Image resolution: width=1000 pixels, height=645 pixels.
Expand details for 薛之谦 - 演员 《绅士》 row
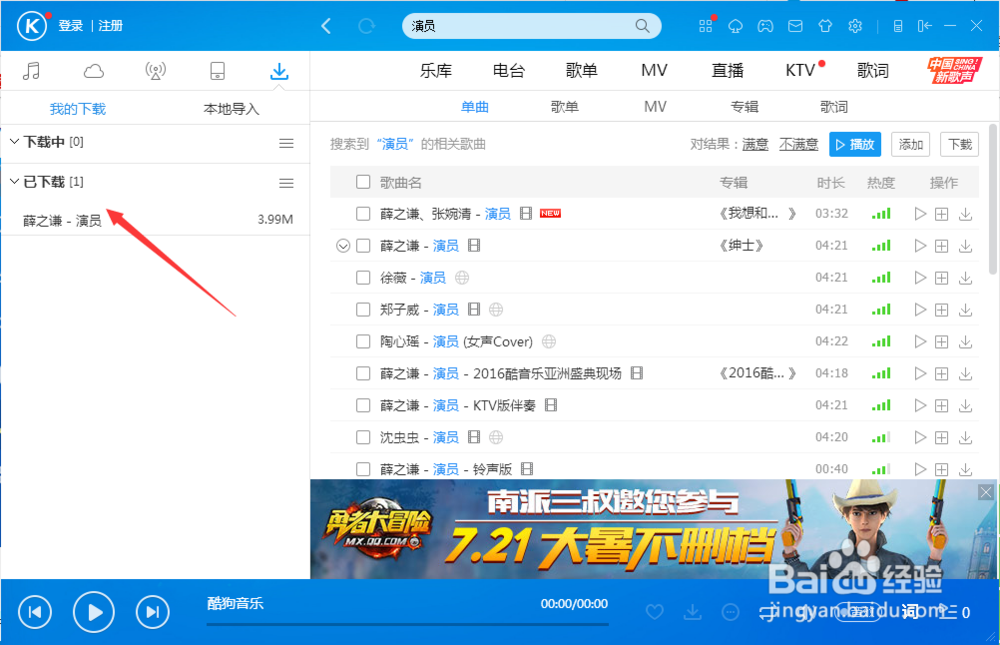(x=343, y=245)
